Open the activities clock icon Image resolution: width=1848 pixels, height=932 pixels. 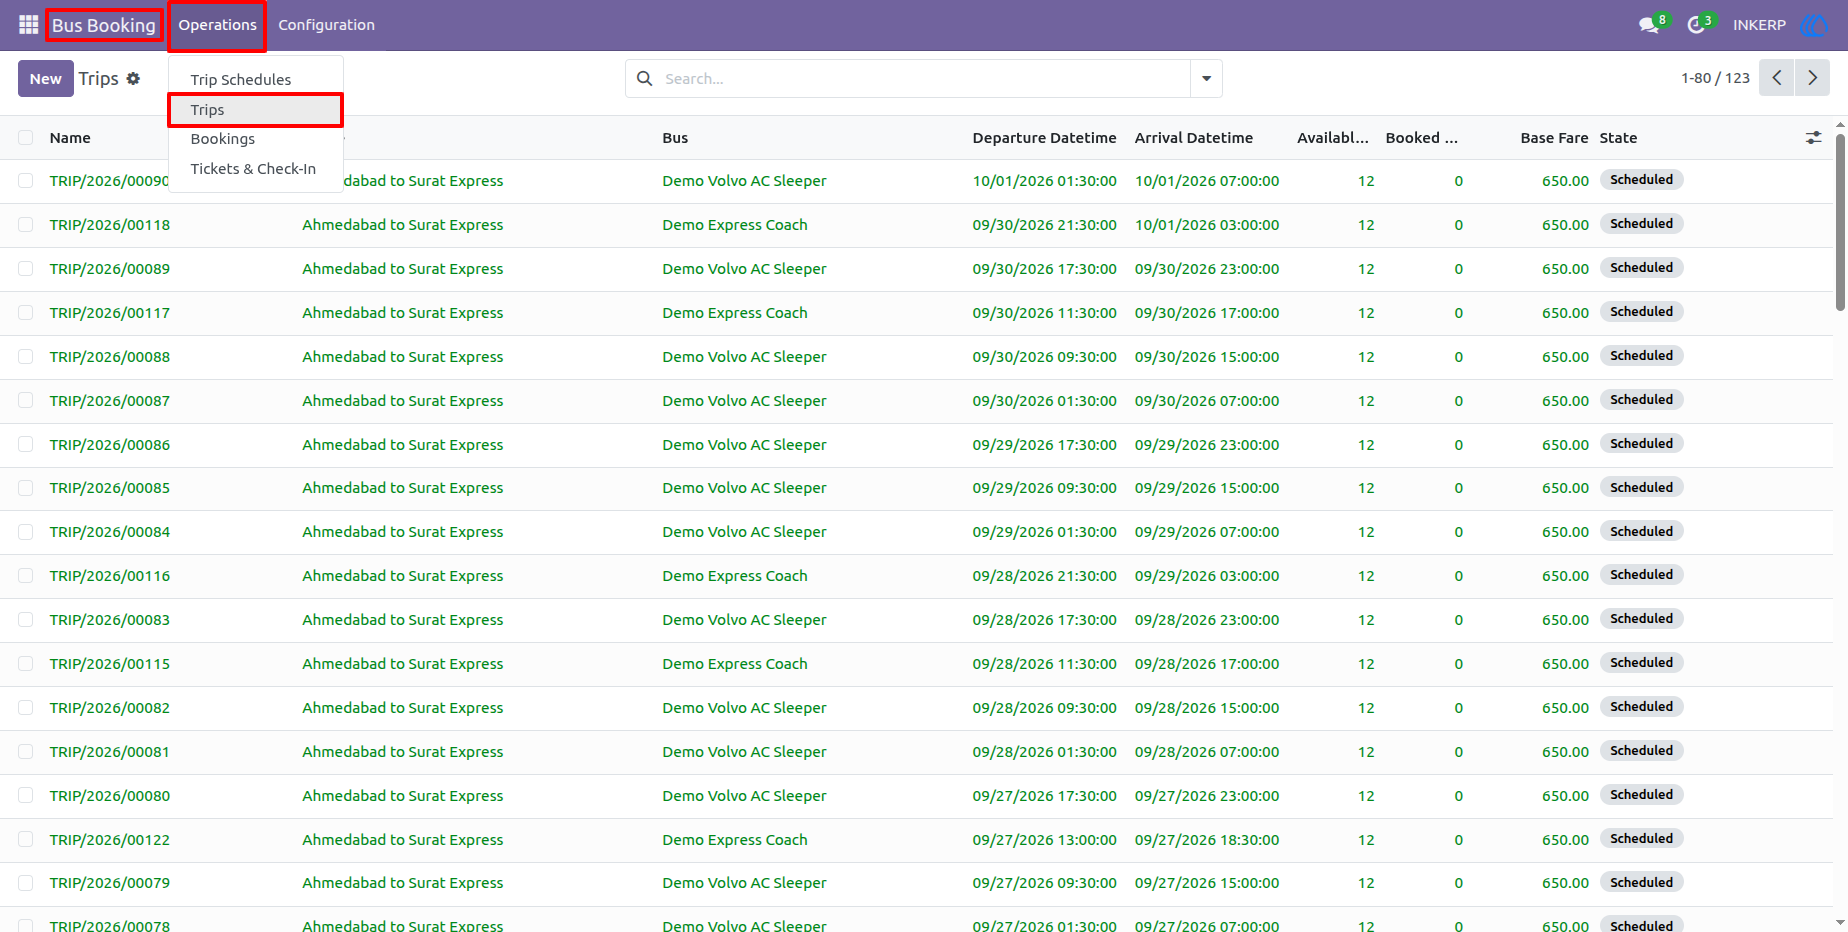[x=1697, y=25]
